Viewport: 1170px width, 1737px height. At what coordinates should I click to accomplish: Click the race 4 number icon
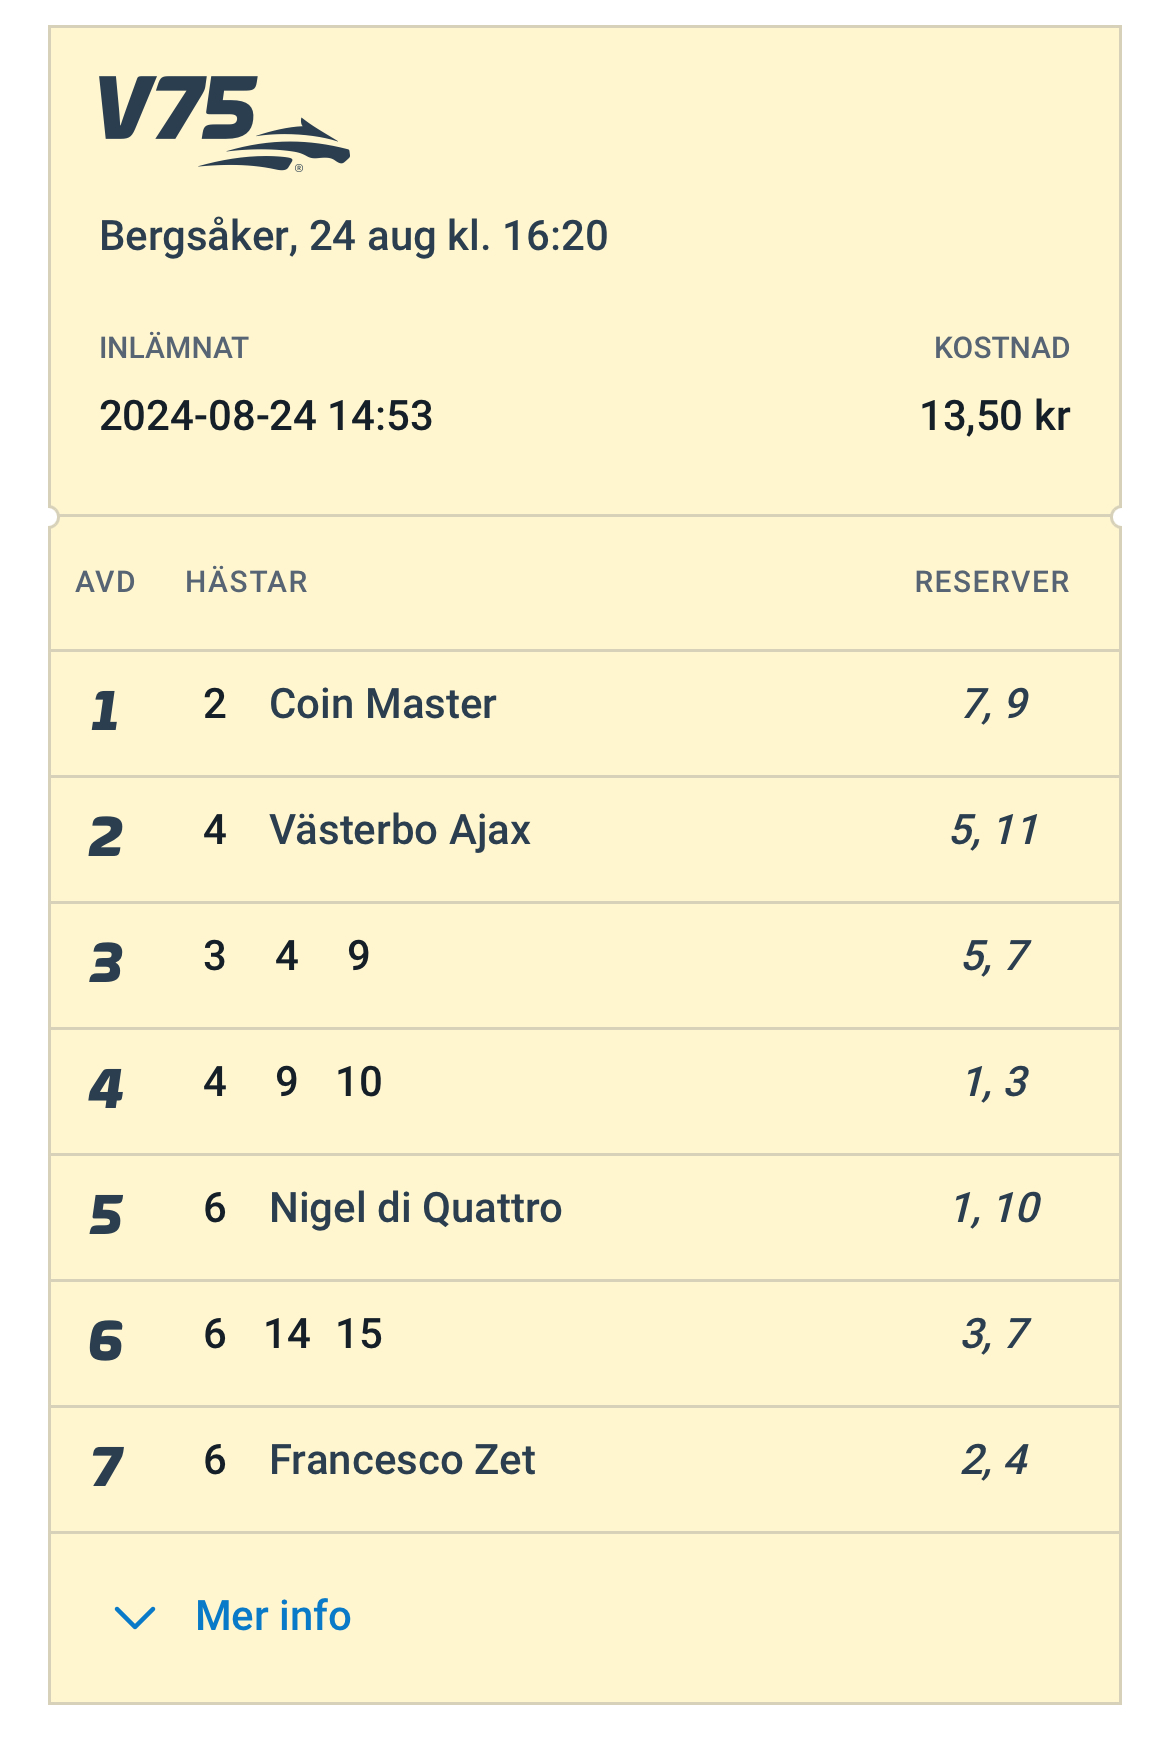tap(106, 1090)
